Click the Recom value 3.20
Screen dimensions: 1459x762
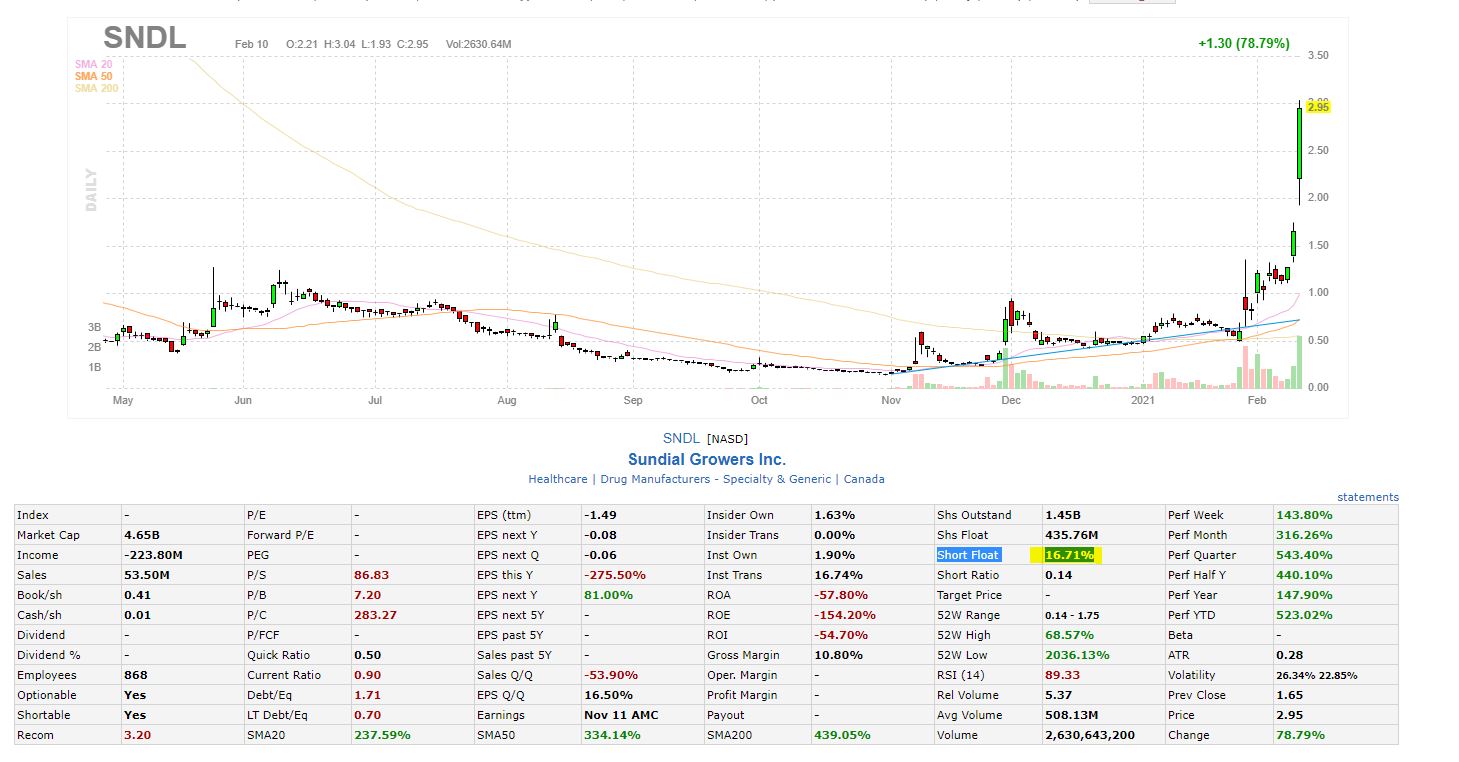pos(137,735)
